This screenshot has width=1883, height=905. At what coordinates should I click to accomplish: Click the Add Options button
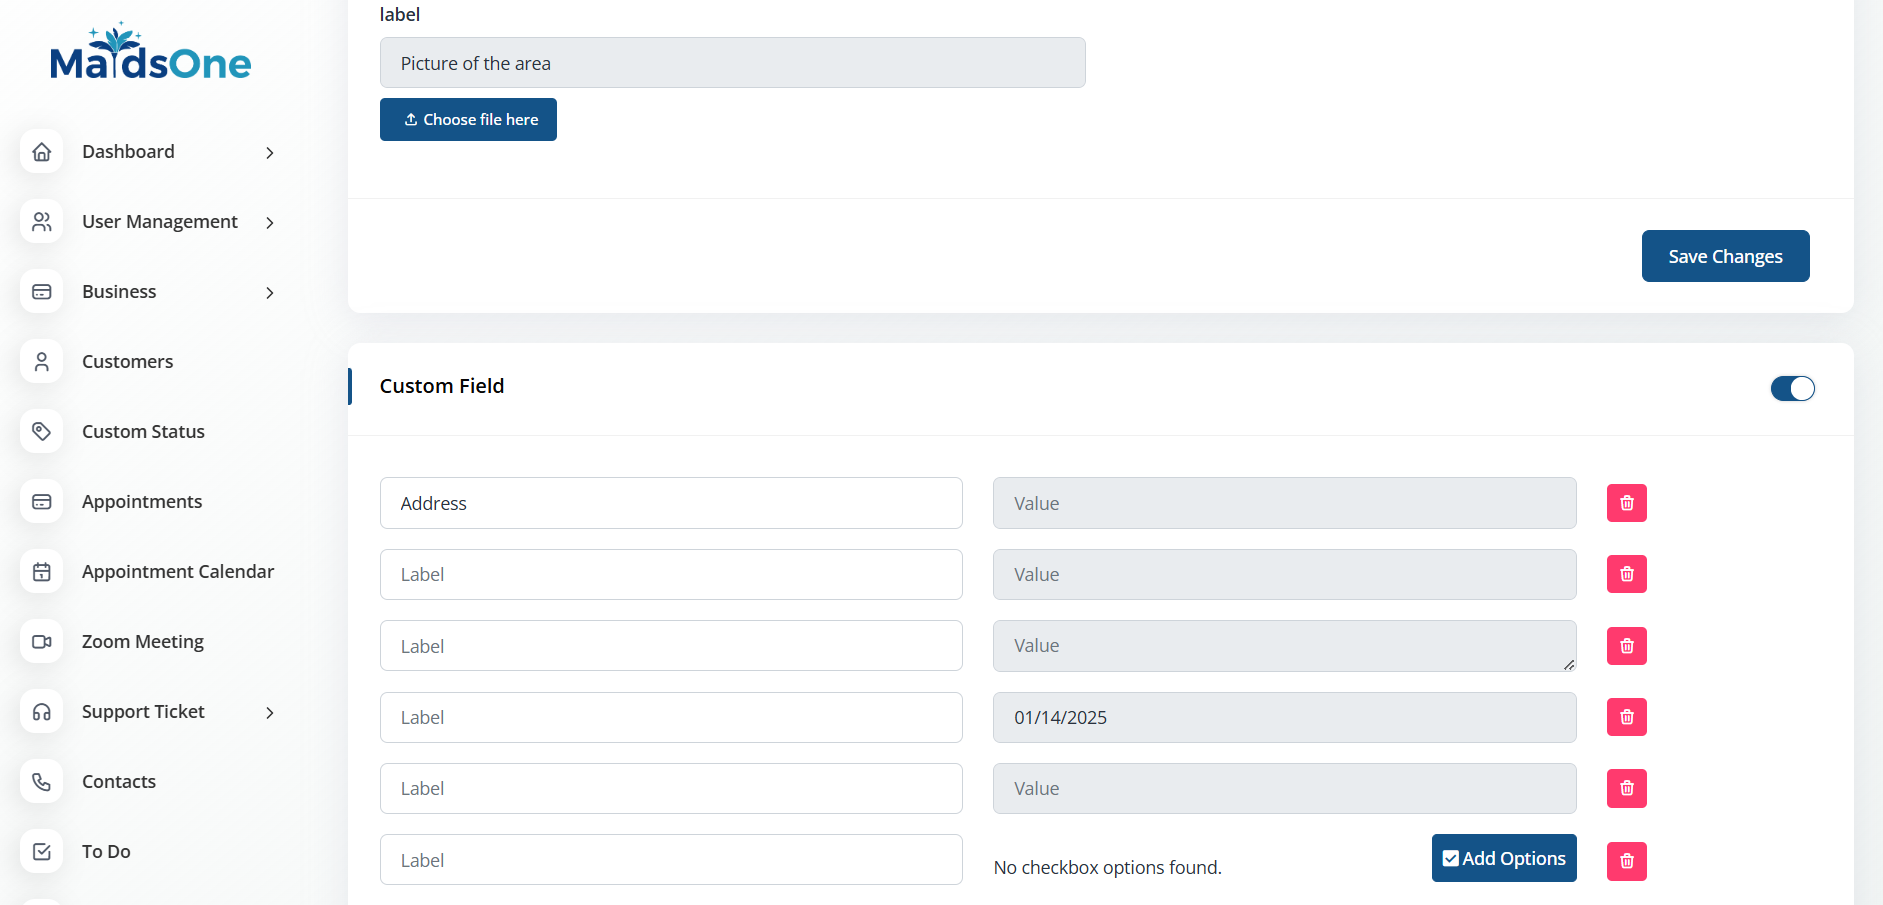(x=1503, y=858)
